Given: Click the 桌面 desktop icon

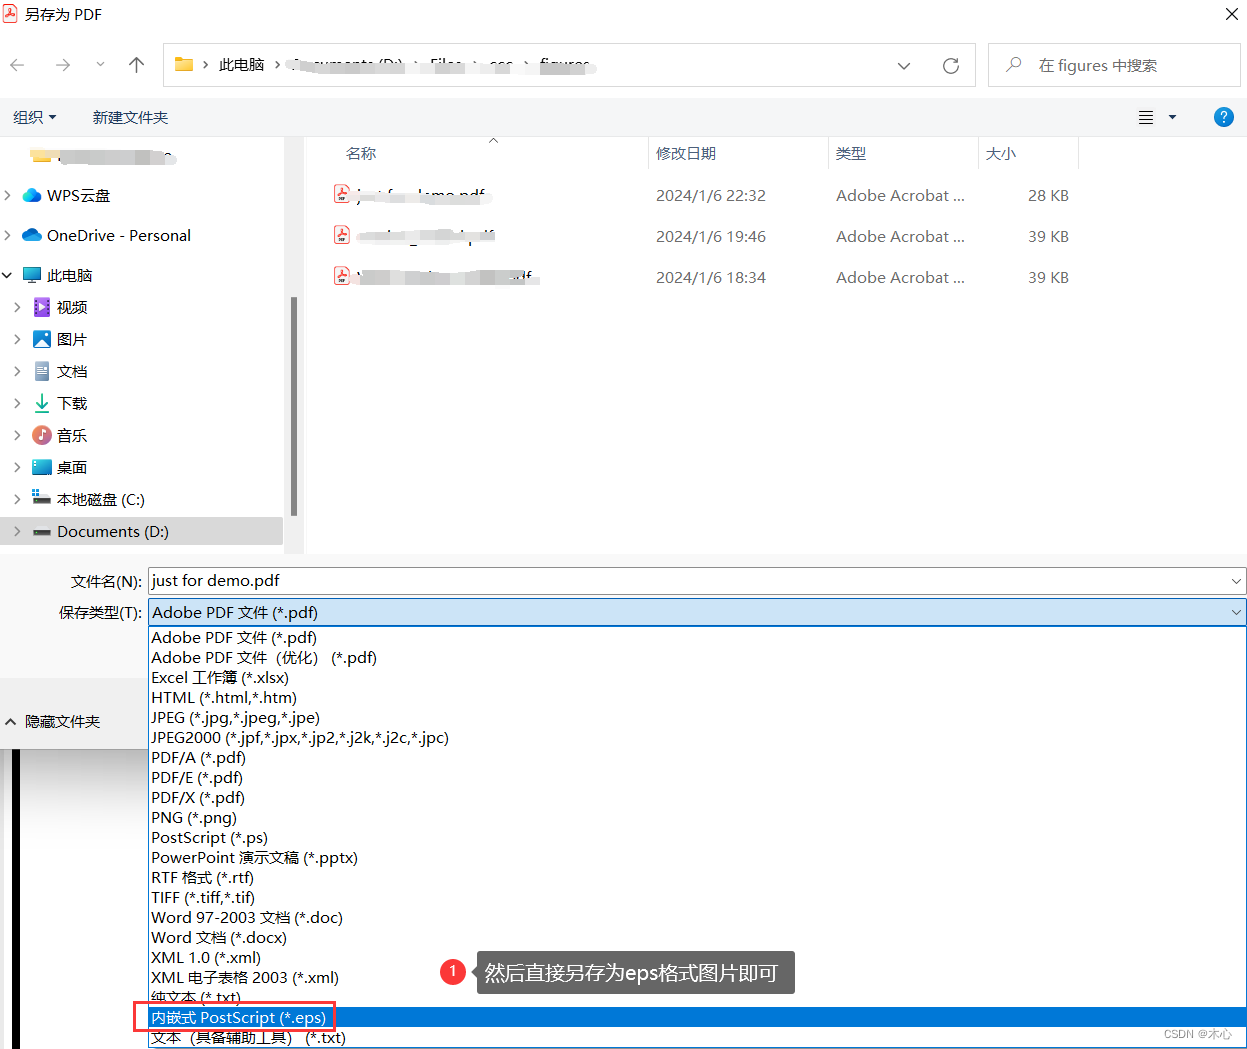Looking at the screenshot, I should pos(42,468).
